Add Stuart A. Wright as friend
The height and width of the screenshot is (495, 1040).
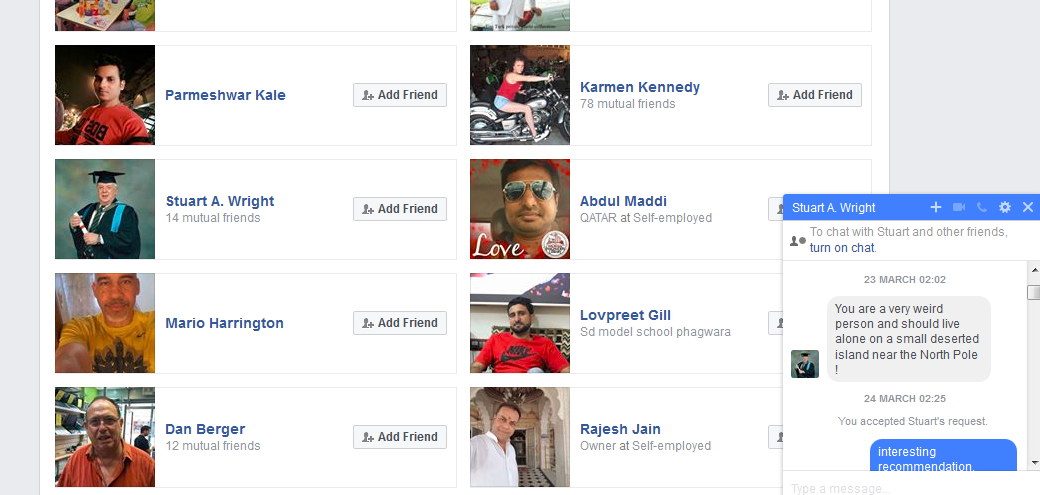tap(400, 209)
